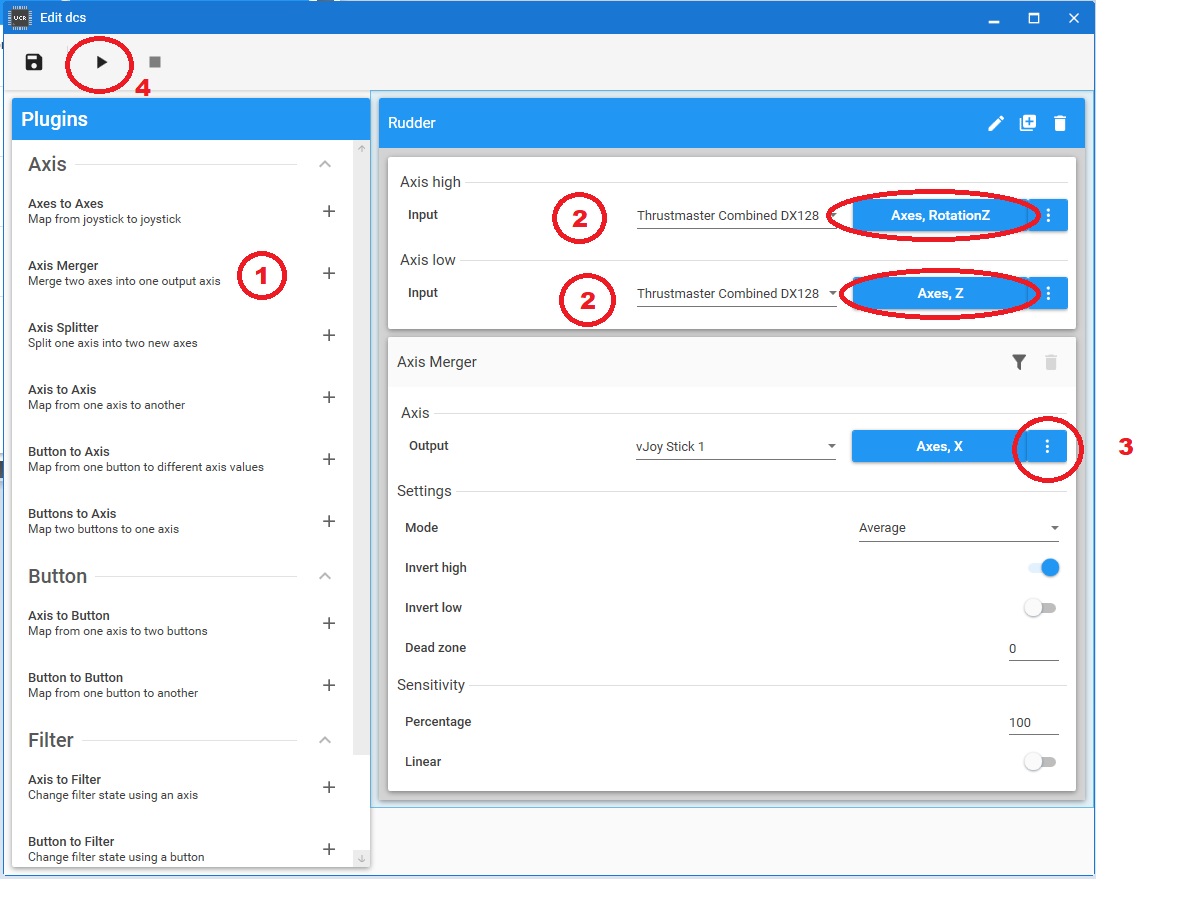Open the vJoy Stick 1 output device dropdown
The height and width of the screenshot is (906, 1187).
(736, 447)
